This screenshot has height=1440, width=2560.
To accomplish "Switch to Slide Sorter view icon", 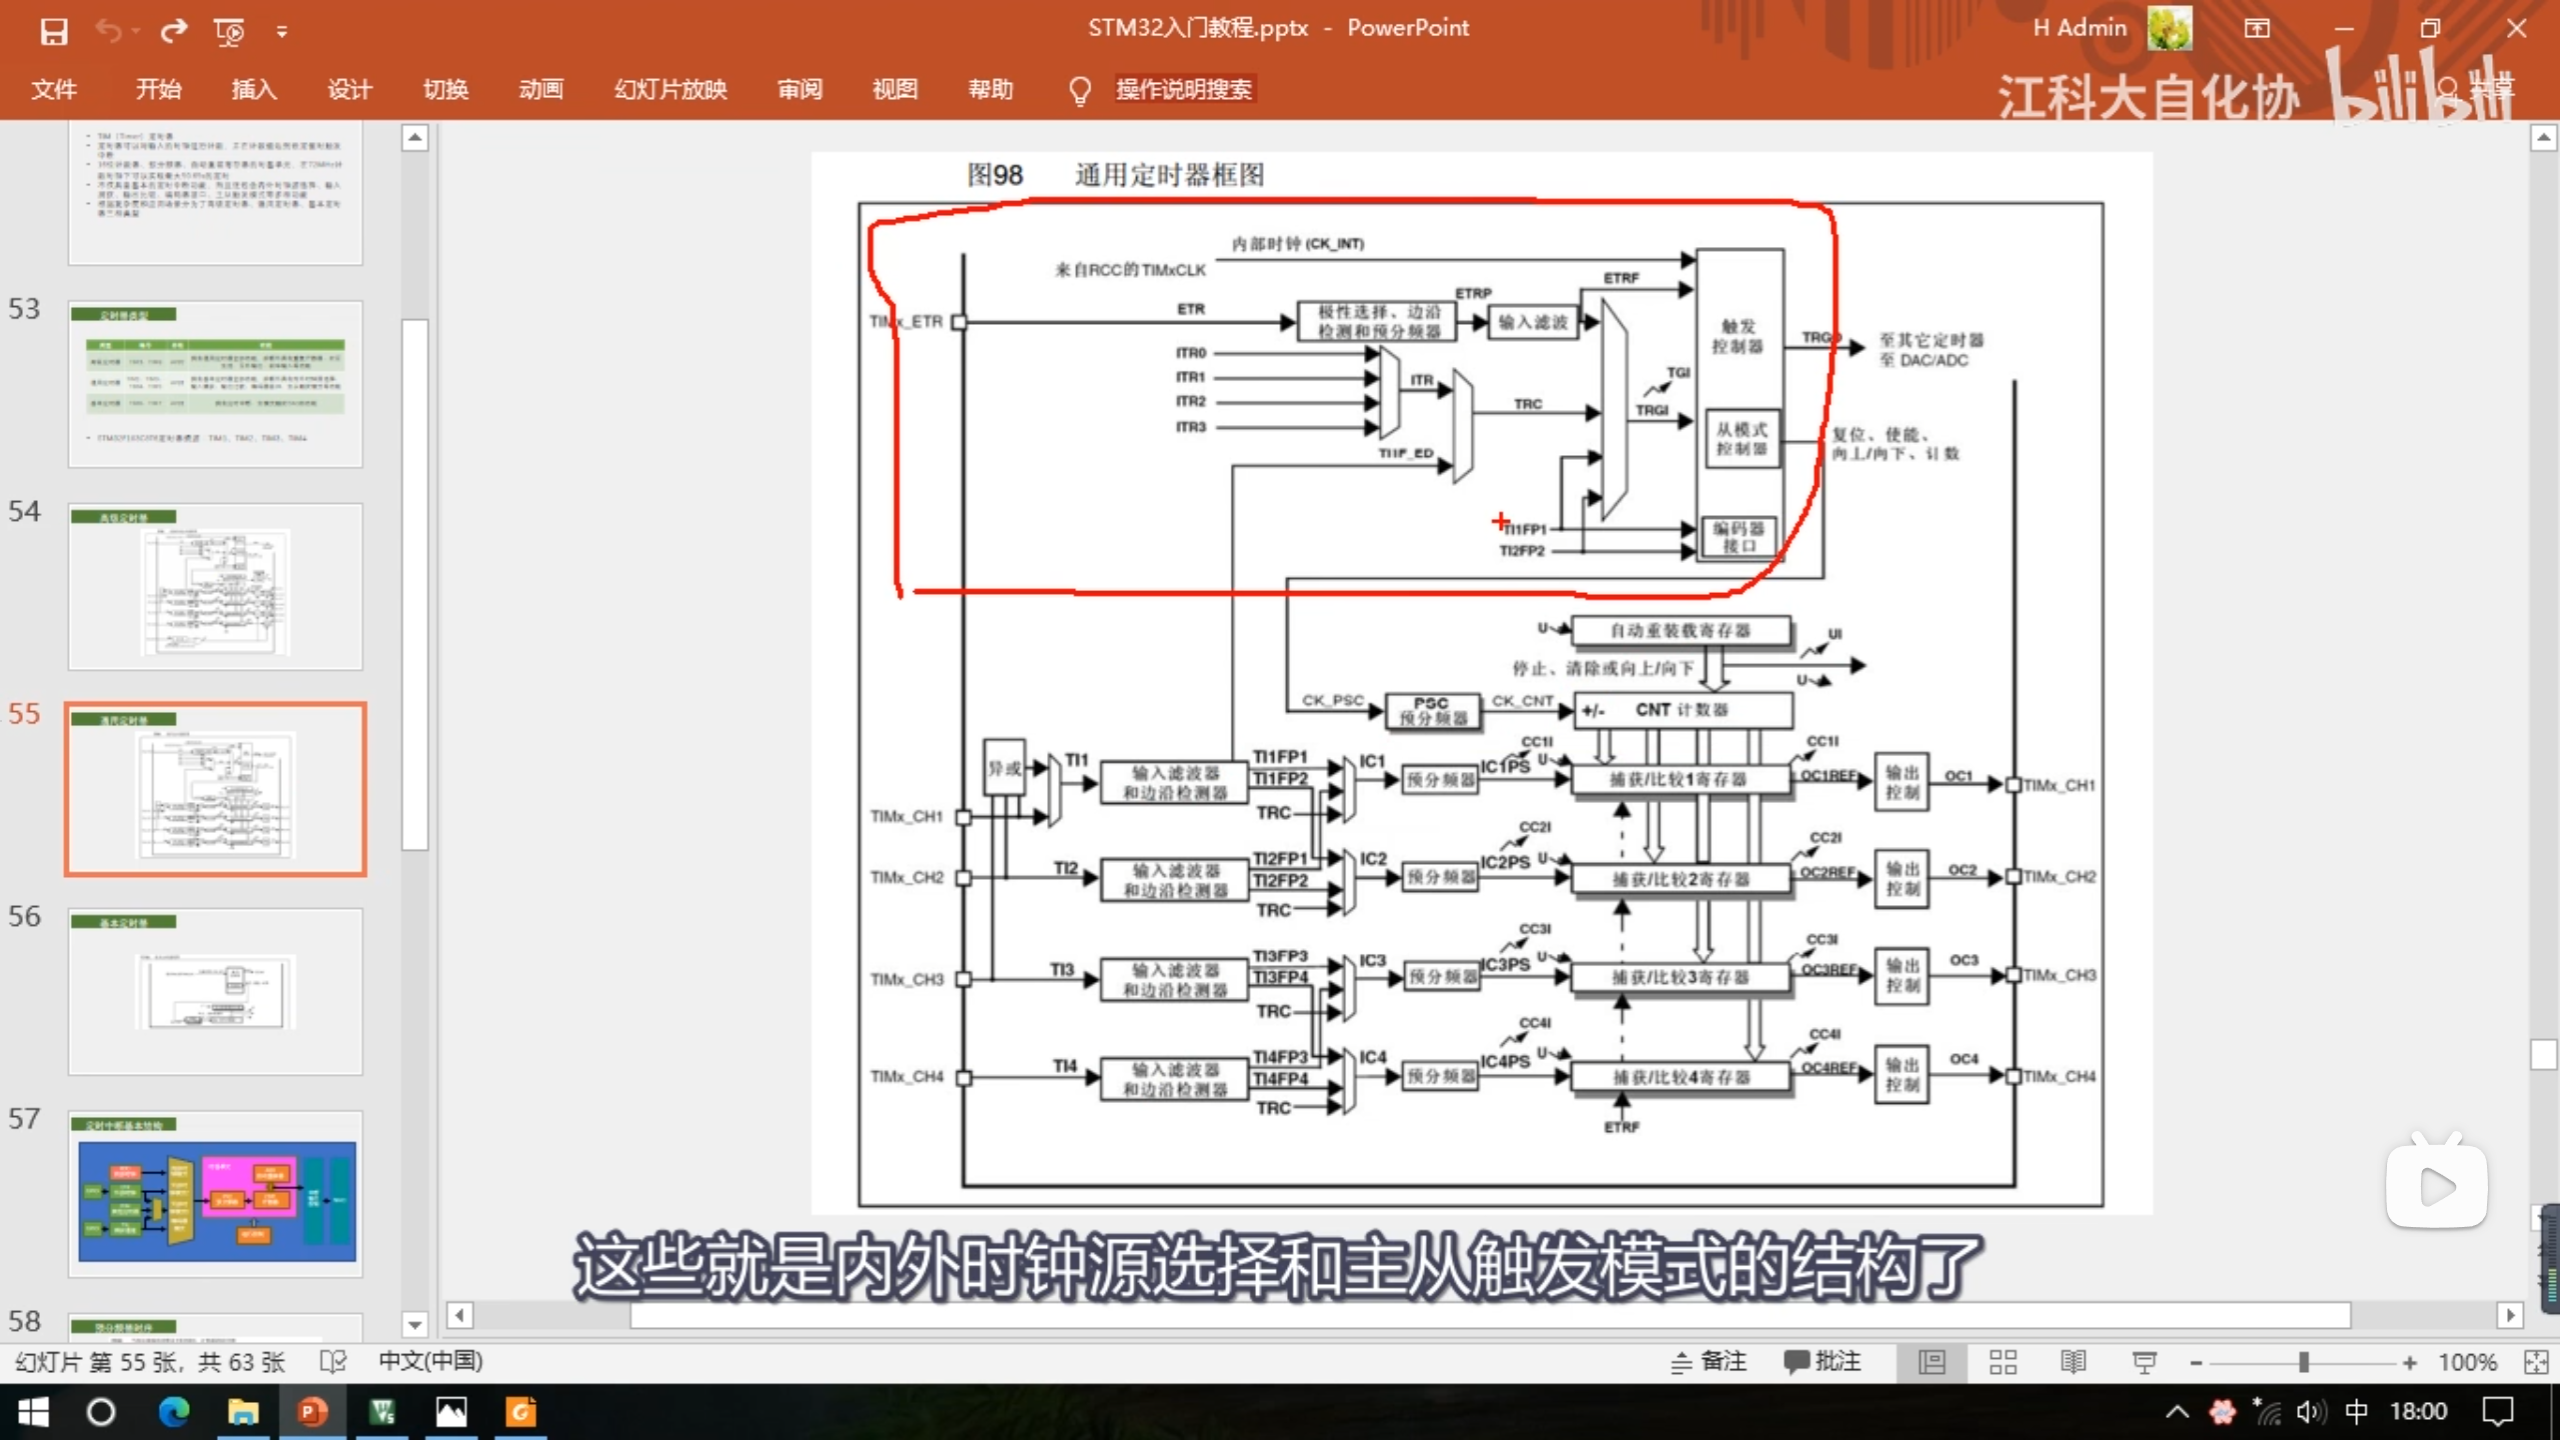I will pyautogui.click(x=2003, y=1361).
